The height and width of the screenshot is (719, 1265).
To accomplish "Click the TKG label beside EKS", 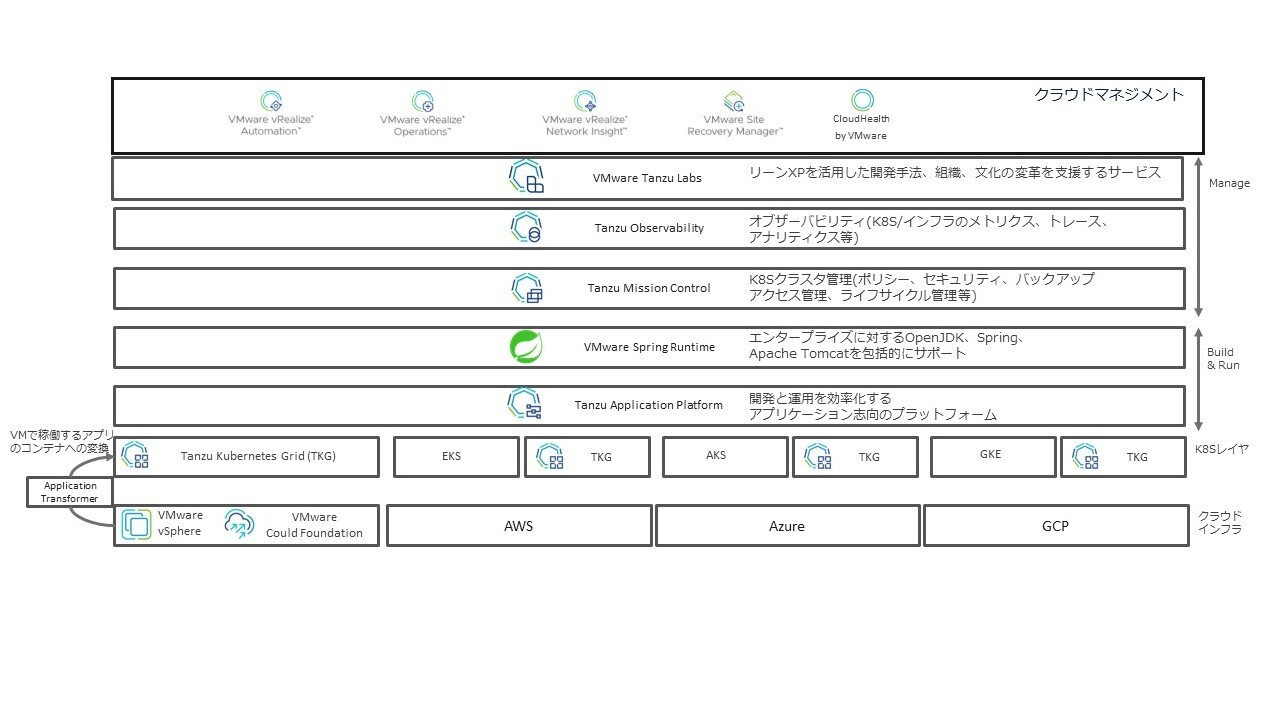I will tap(601, 457).
